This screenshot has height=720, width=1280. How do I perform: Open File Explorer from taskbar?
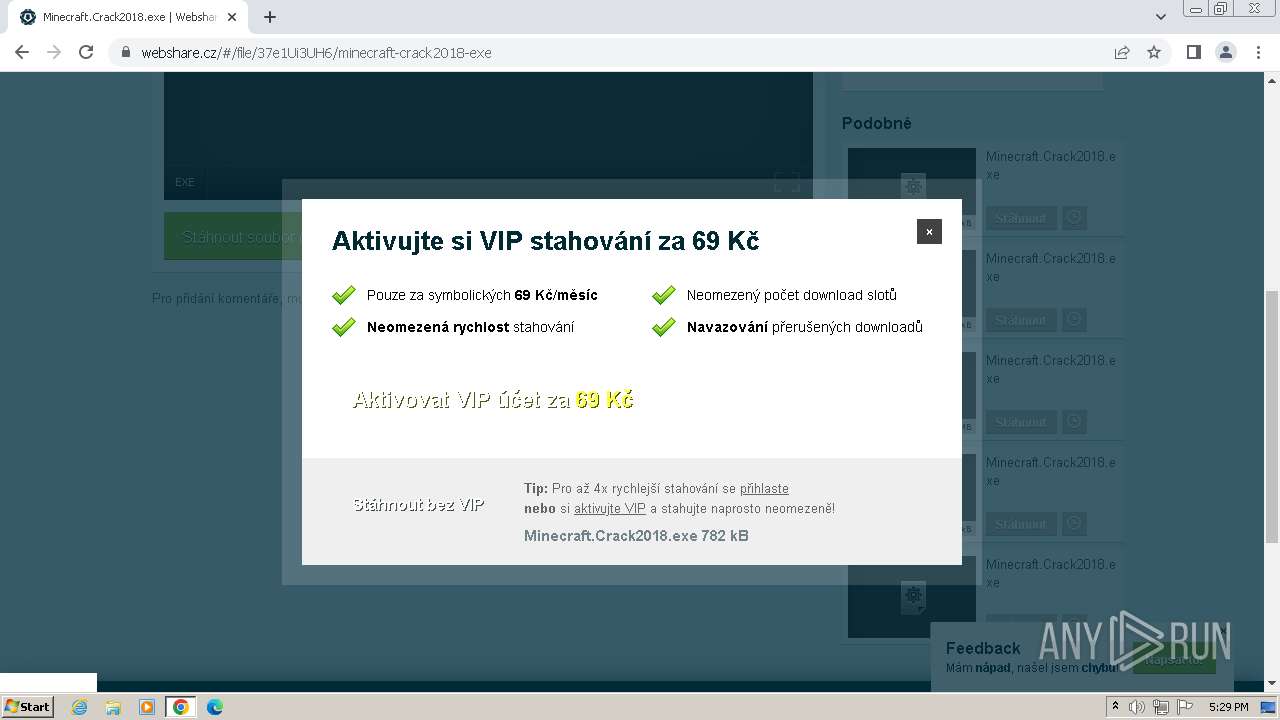pyautogui.click(x=113, y=707)
